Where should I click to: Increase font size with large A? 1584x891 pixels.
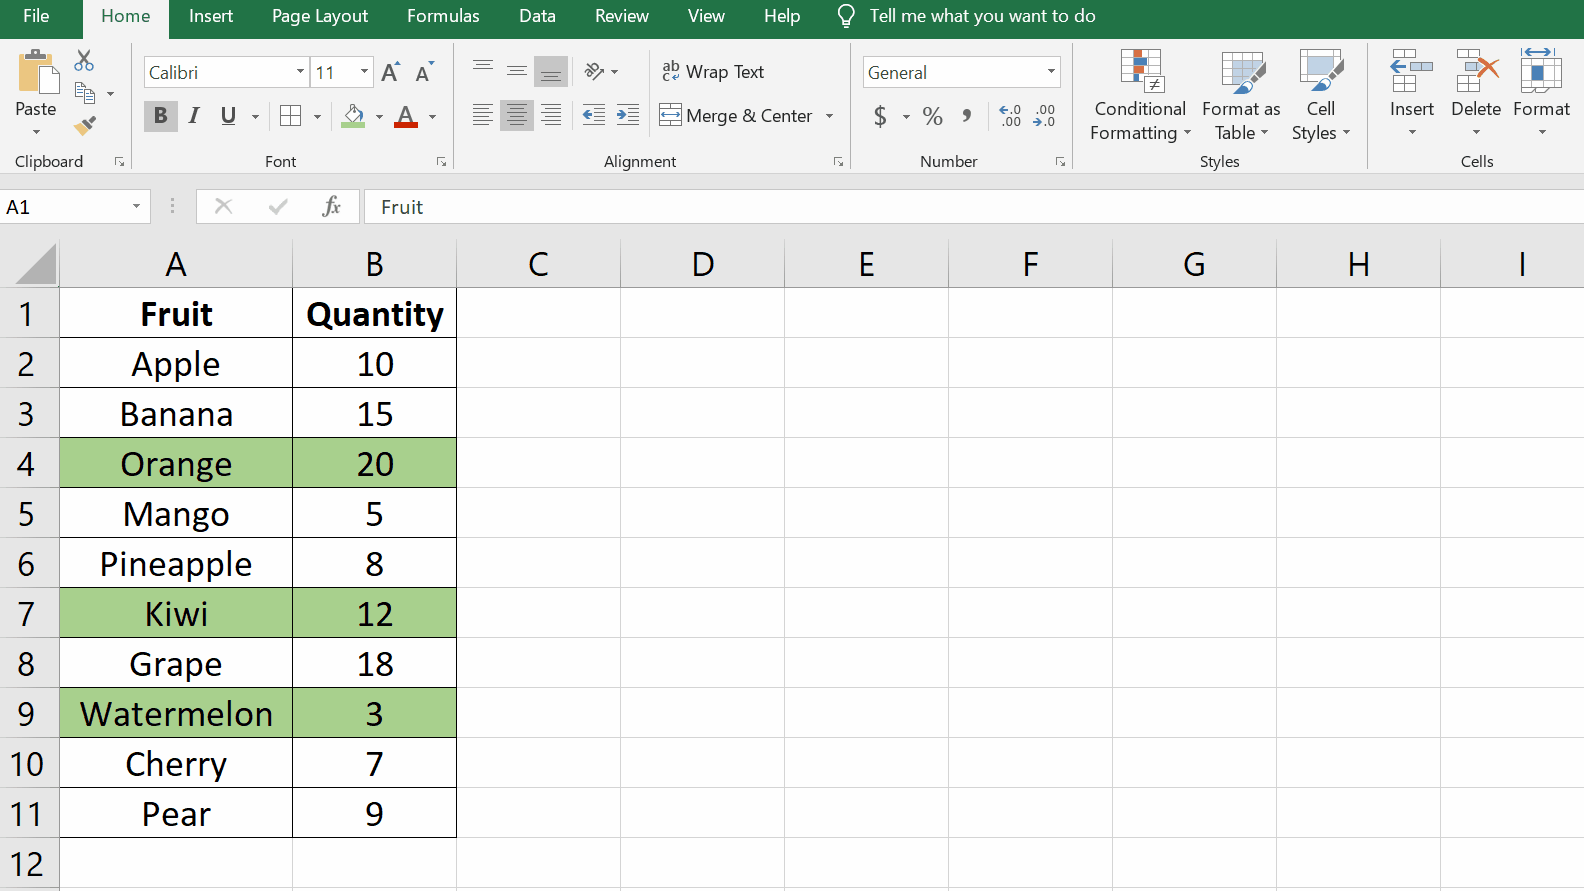tap(391, 72)
